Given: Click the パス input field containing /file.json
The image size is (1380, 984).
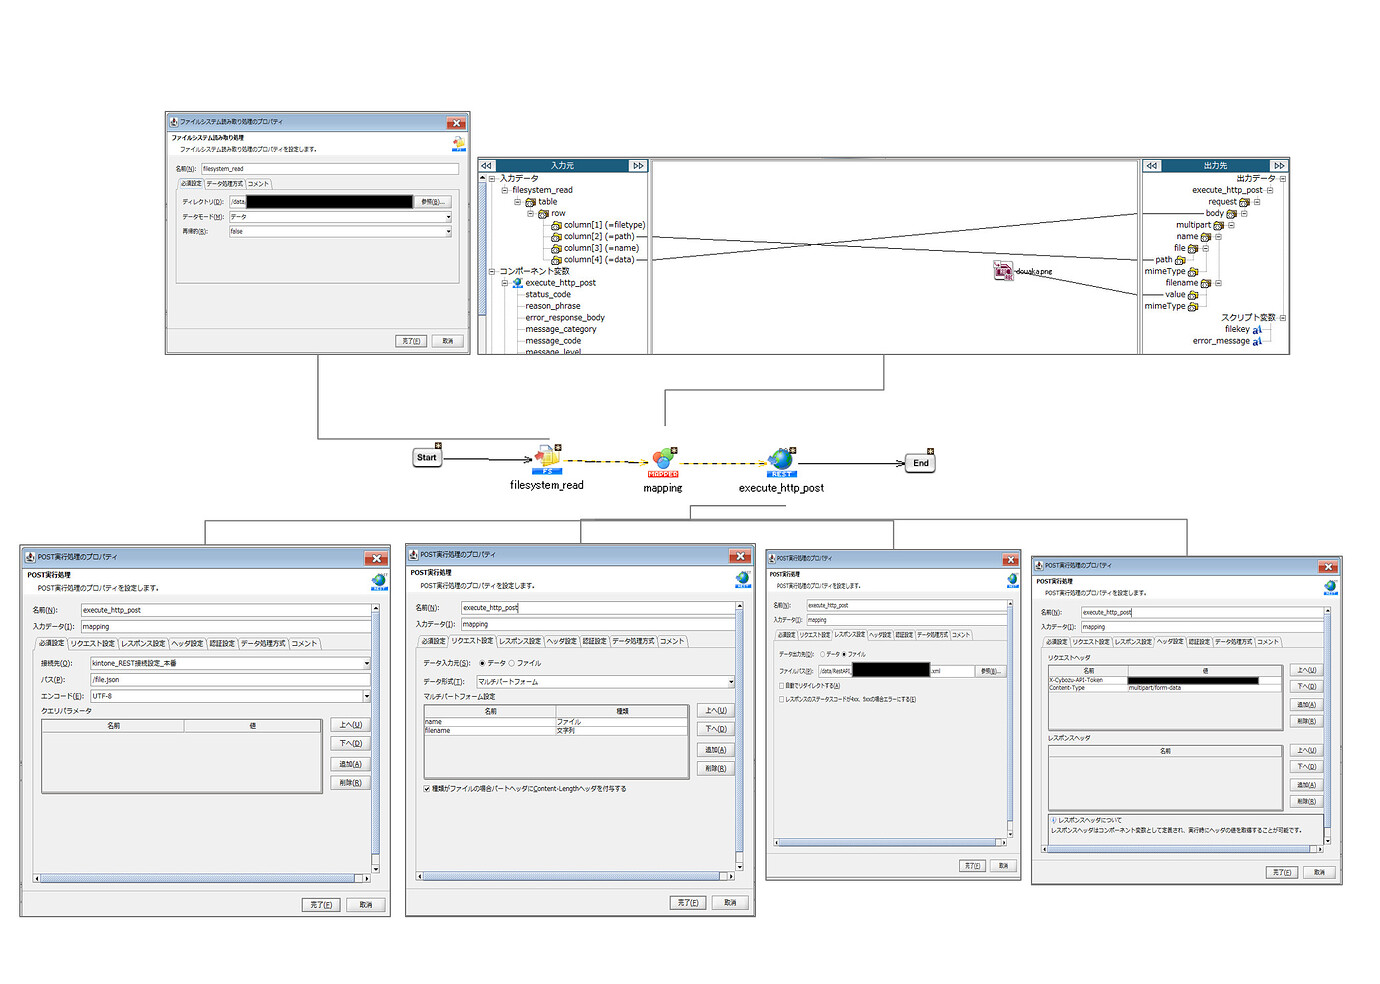Looking at the screenshot, I should (x=230, y=679).
